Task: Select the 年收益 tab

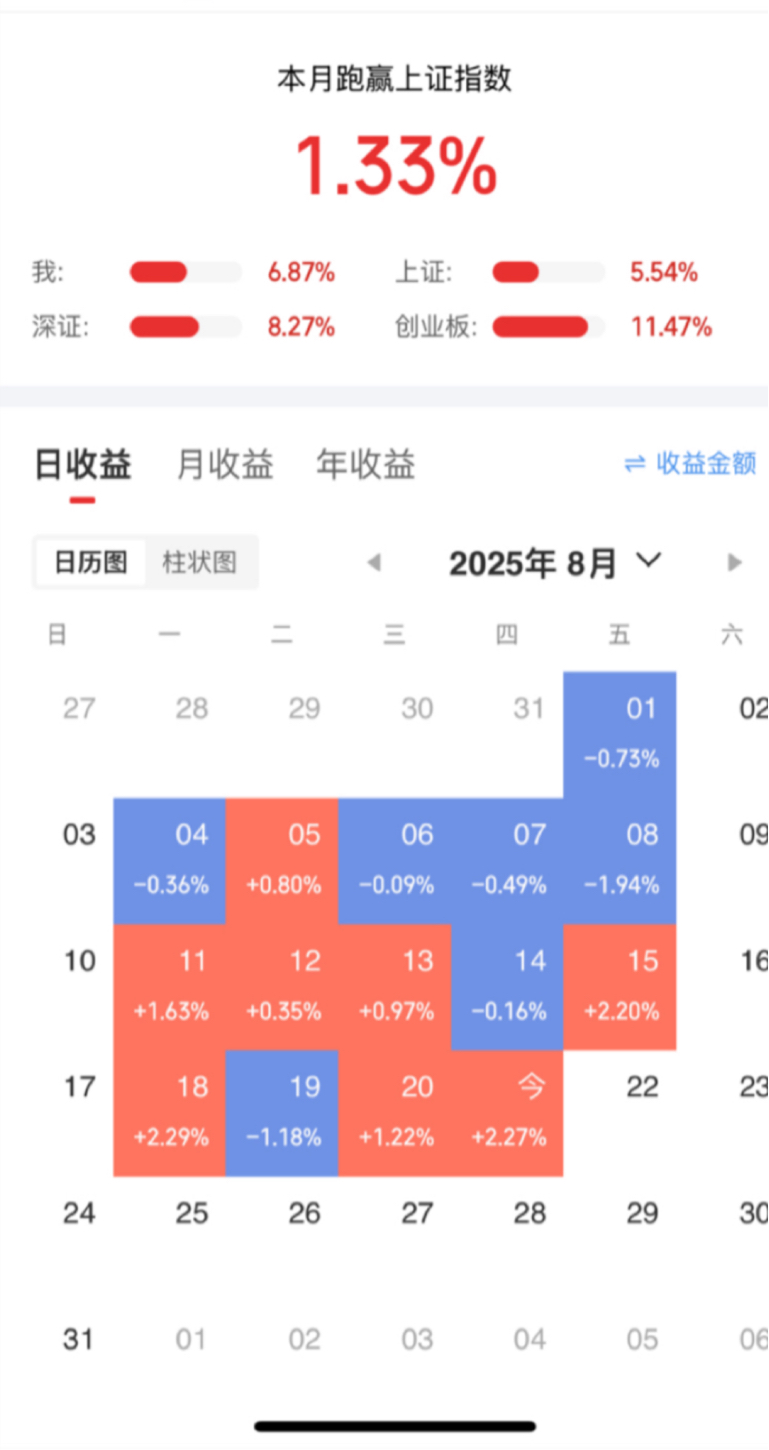Action: (x=366, y=465)
